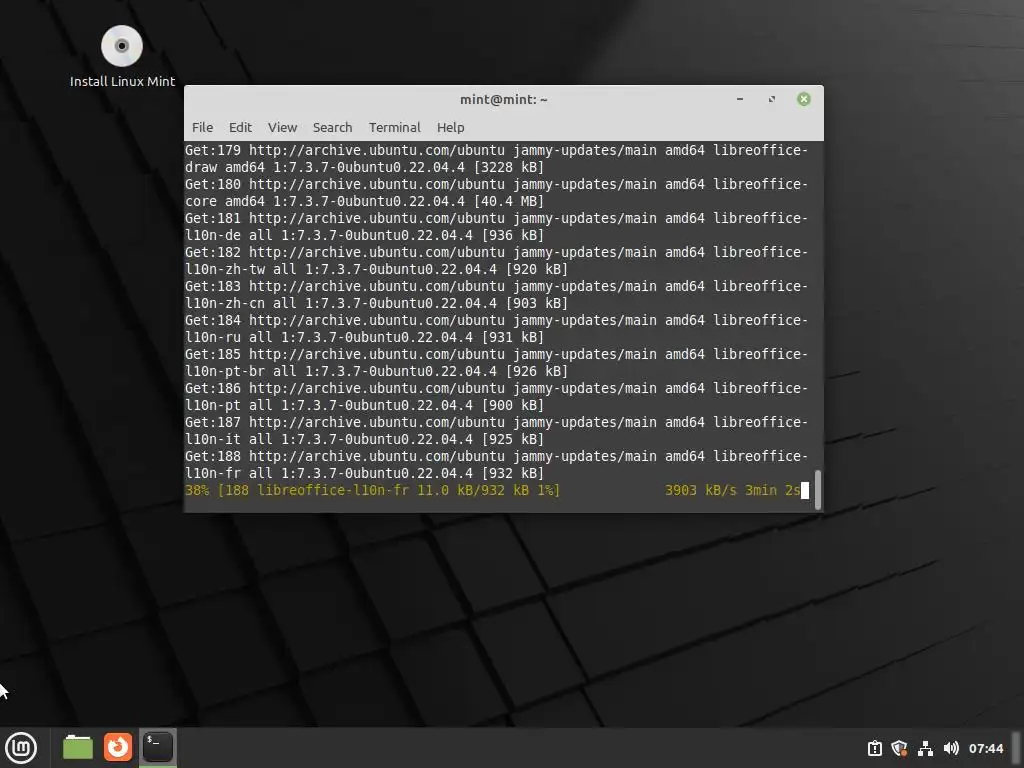The image size is (1024, 768).
Task: Click the Get:181 l10n-de line
Action: [496, 227]
